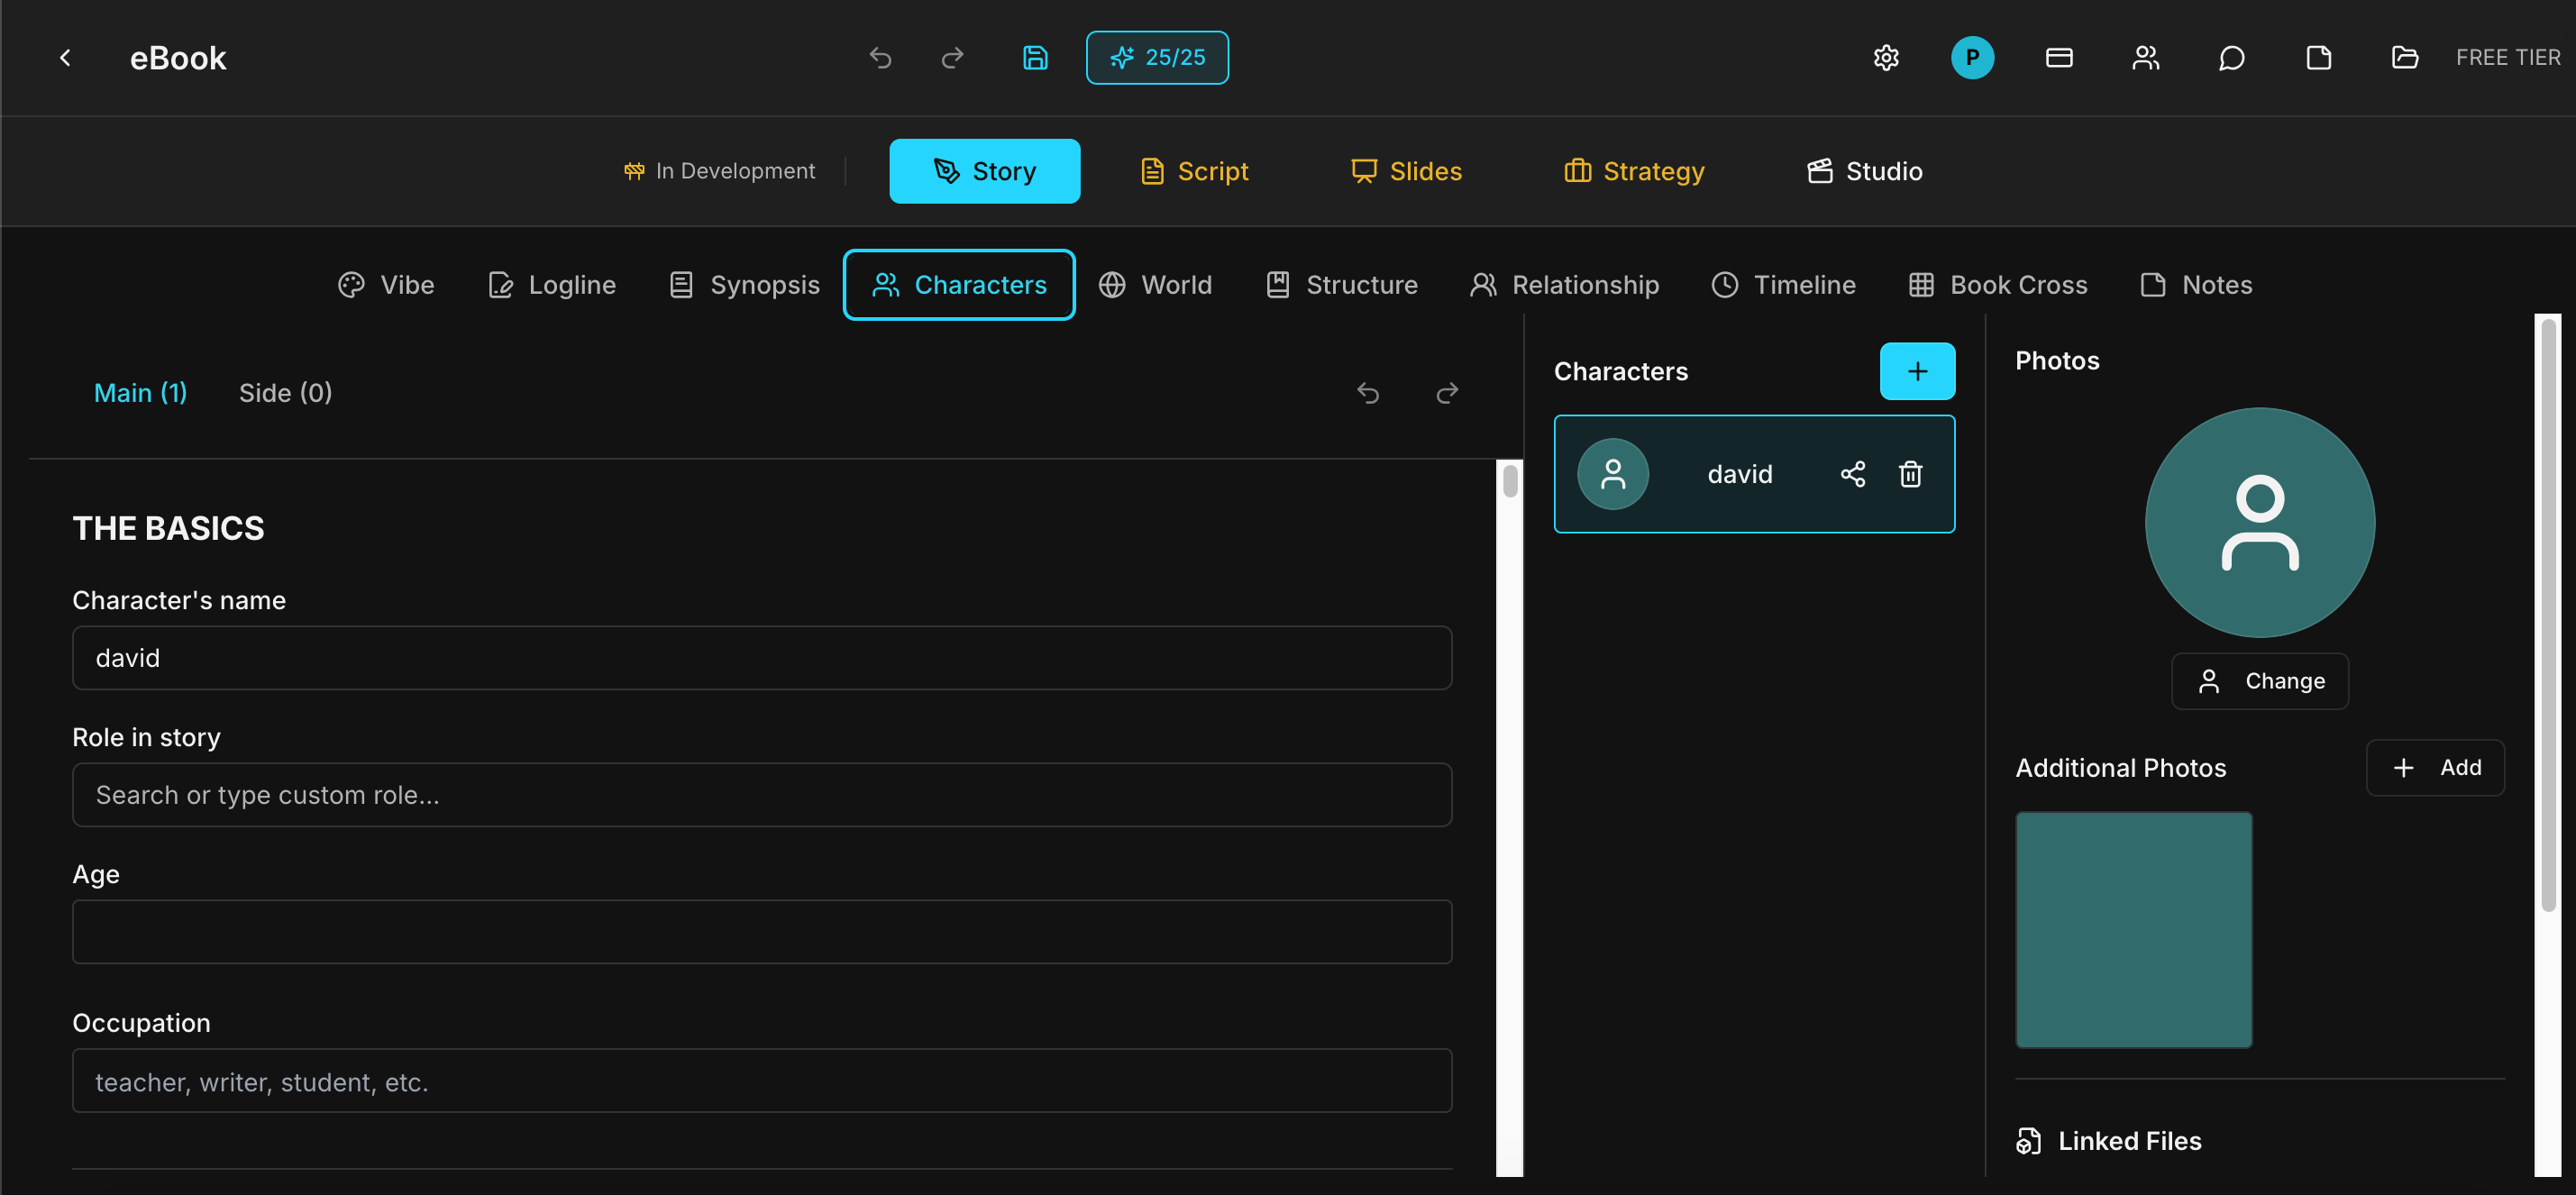The height and width of the screenshot is (1195, 2576).
Task: Click the save icon in top toolbar
Action: 1035,58
